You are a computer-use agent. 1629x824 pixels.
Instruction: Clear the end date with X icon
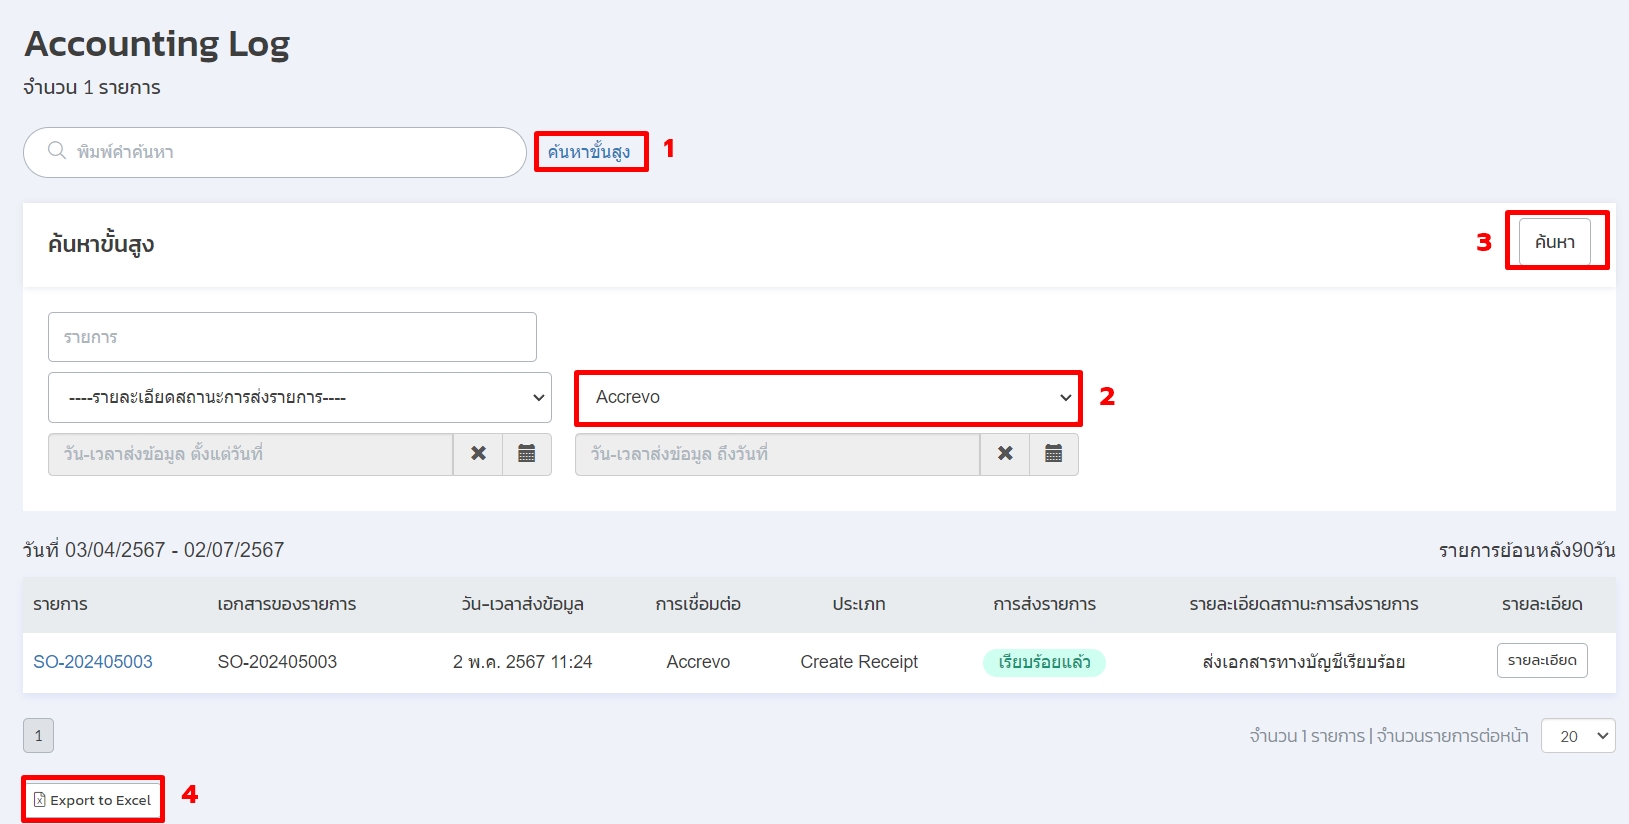coord(1005,454)
